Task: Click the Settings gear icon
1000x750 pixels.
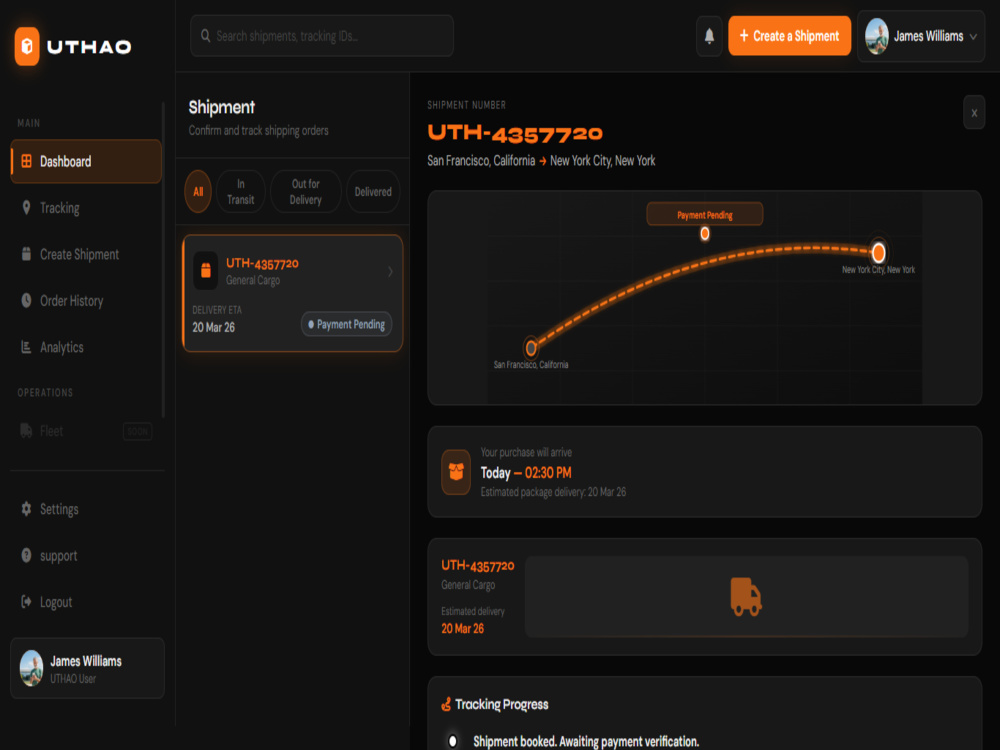Action: click(x=26, y=509)
